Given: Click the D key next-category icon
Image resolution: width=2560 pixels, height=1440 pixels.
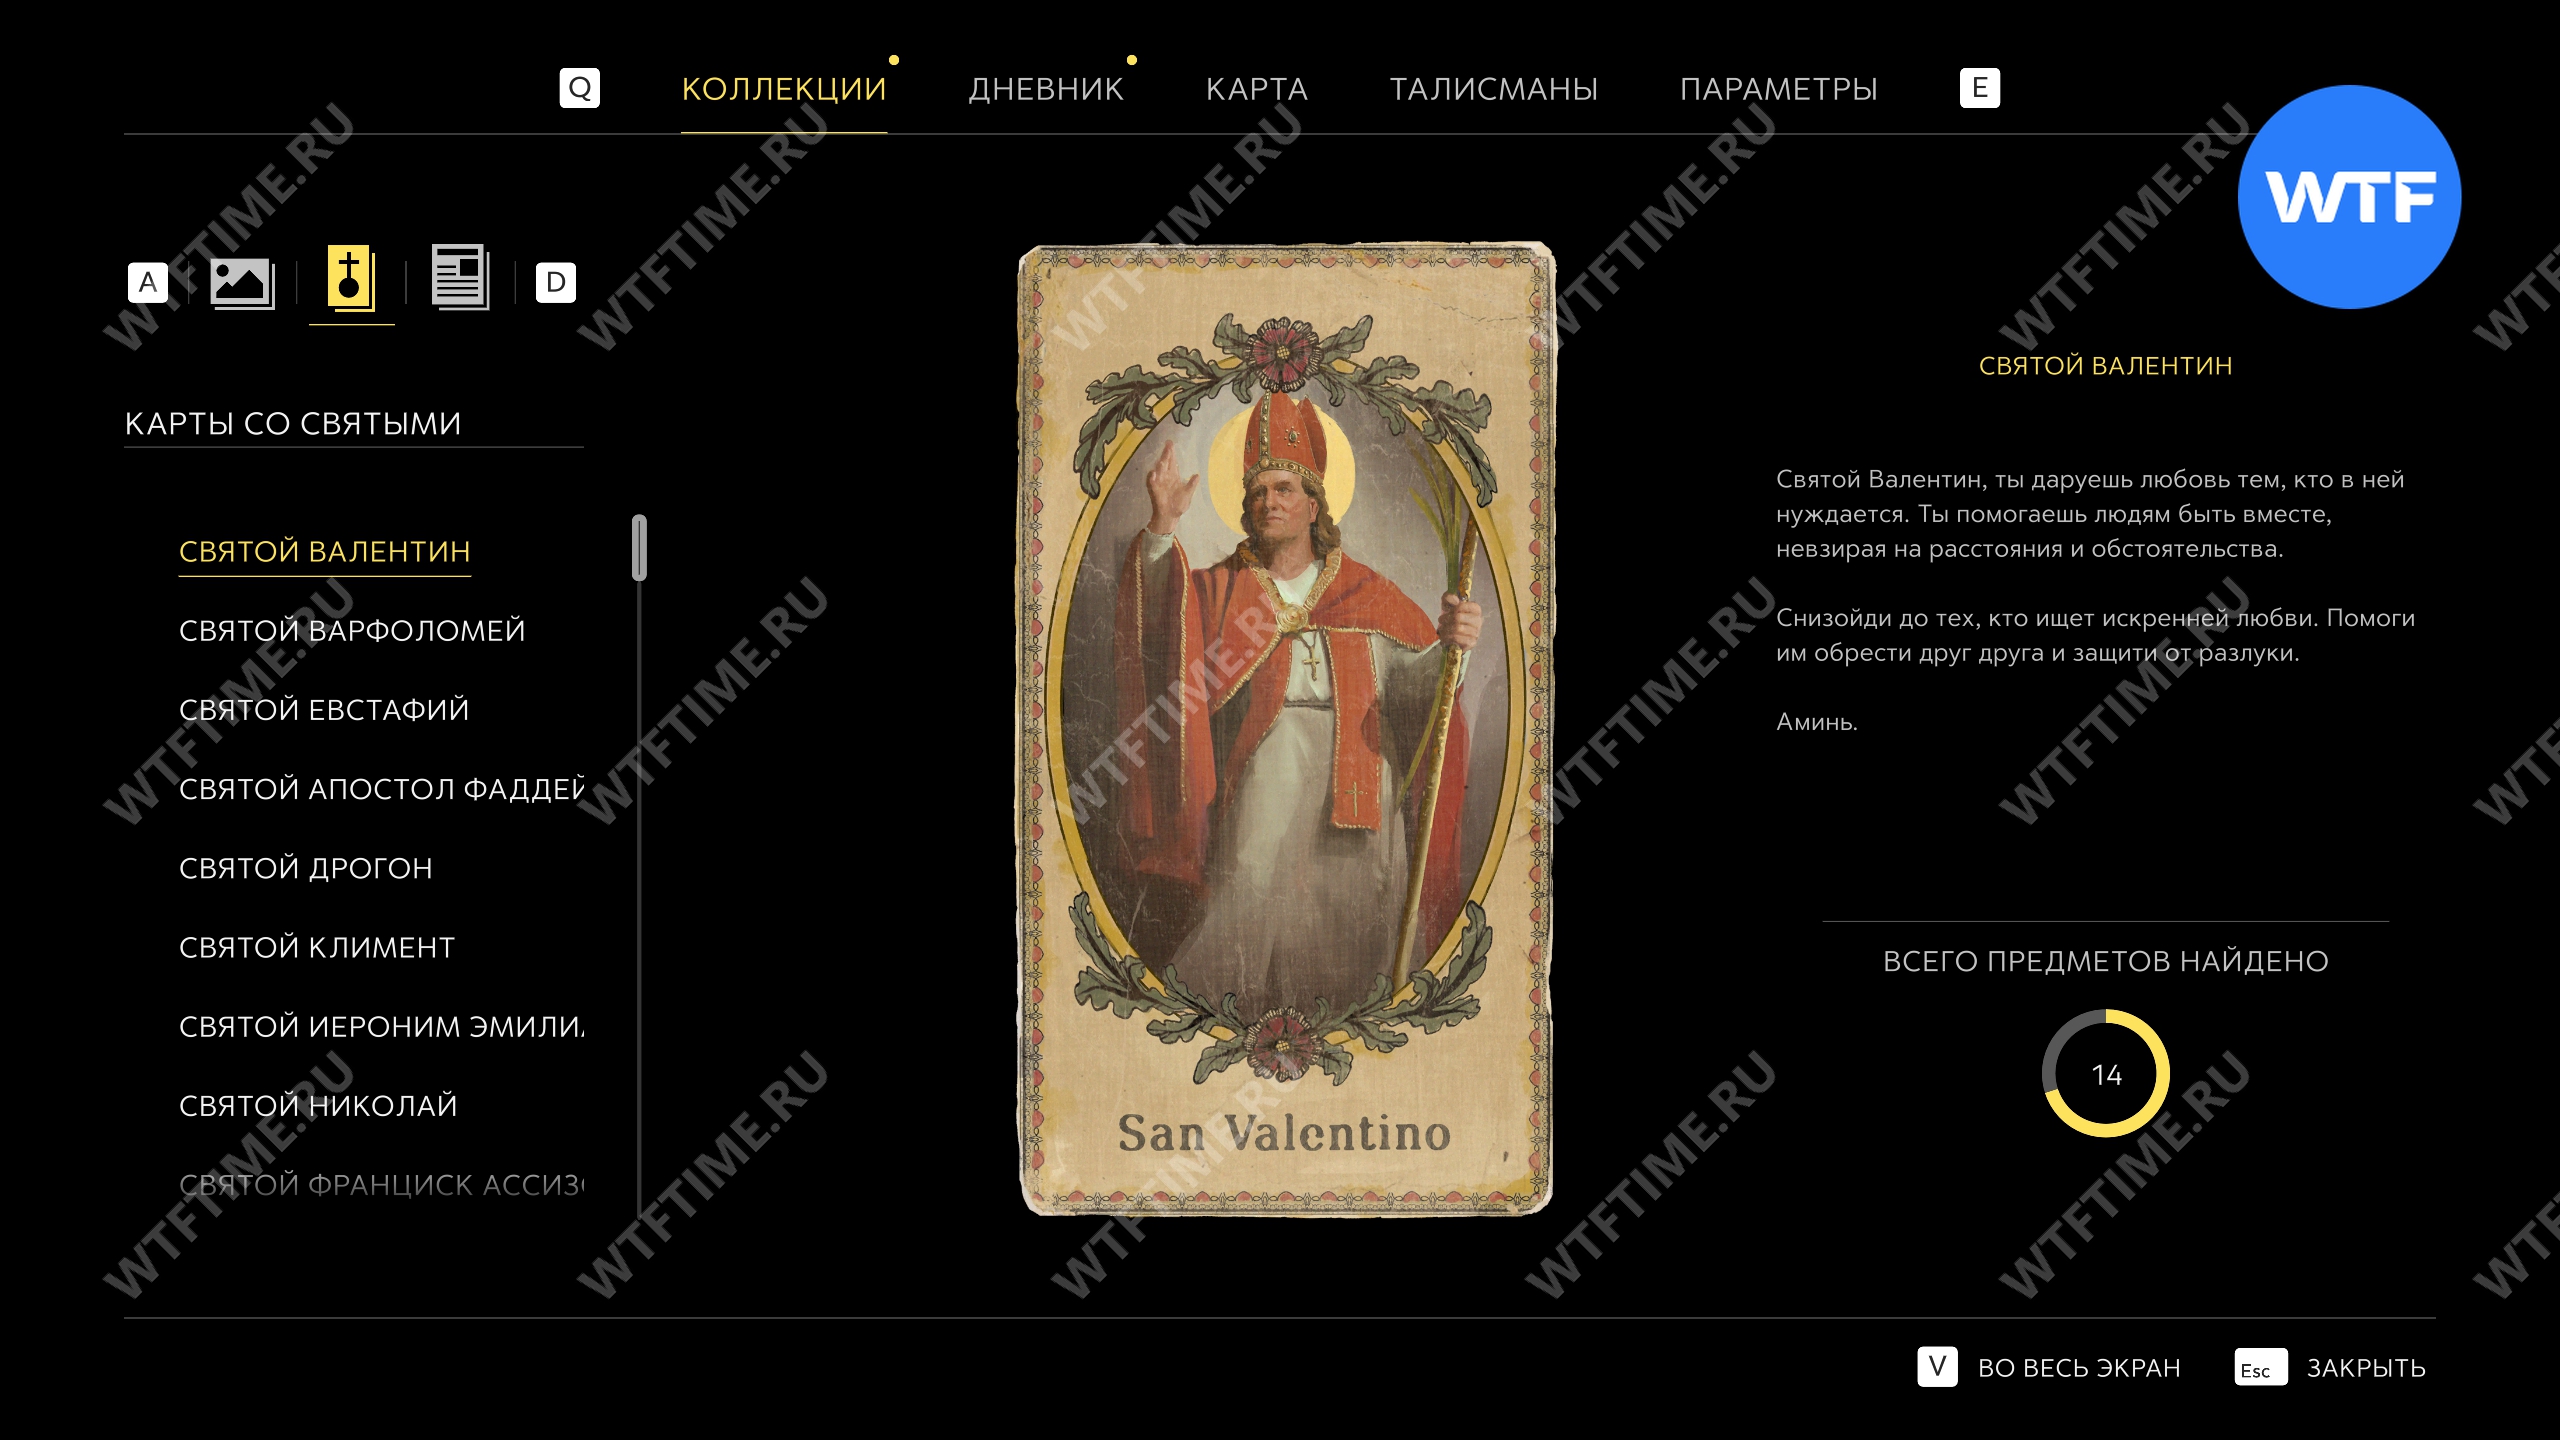Looking at the screenshot, I should coord(556,283).
